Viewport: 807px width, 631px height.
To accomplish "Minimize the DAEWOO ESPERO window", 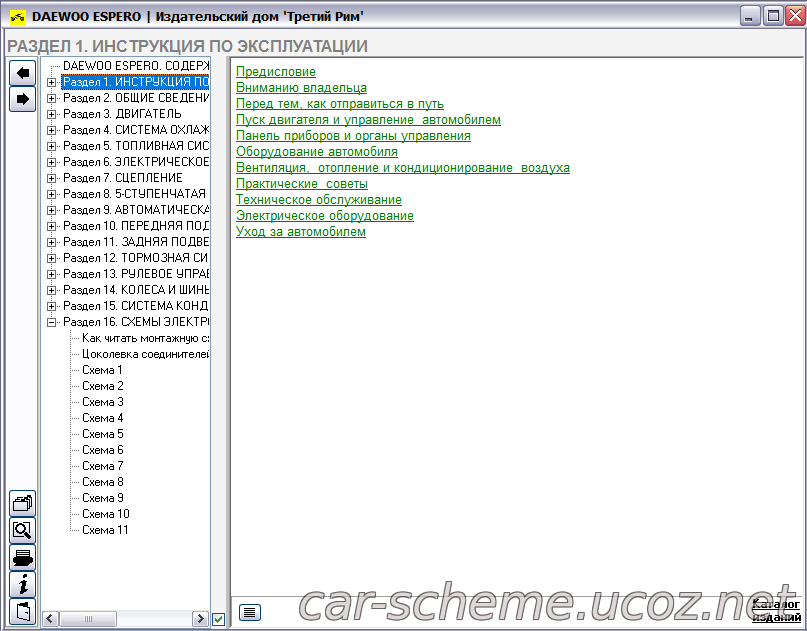I will [750, 16].
